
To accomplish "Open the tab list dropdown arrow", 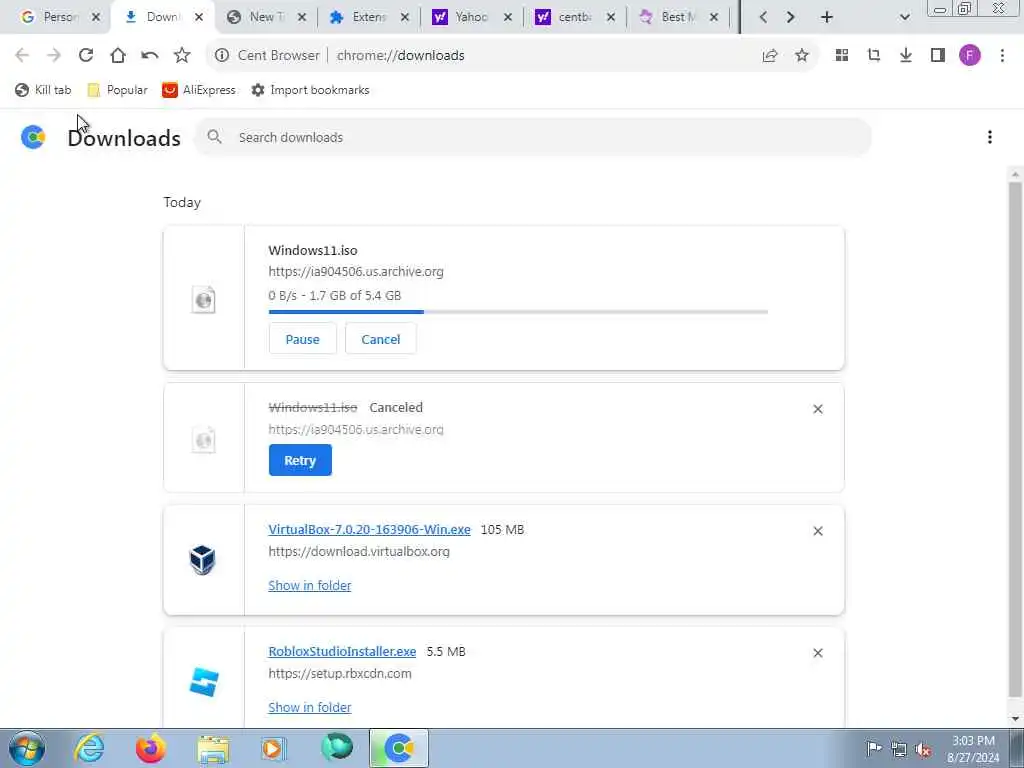I will pos(904,18).
